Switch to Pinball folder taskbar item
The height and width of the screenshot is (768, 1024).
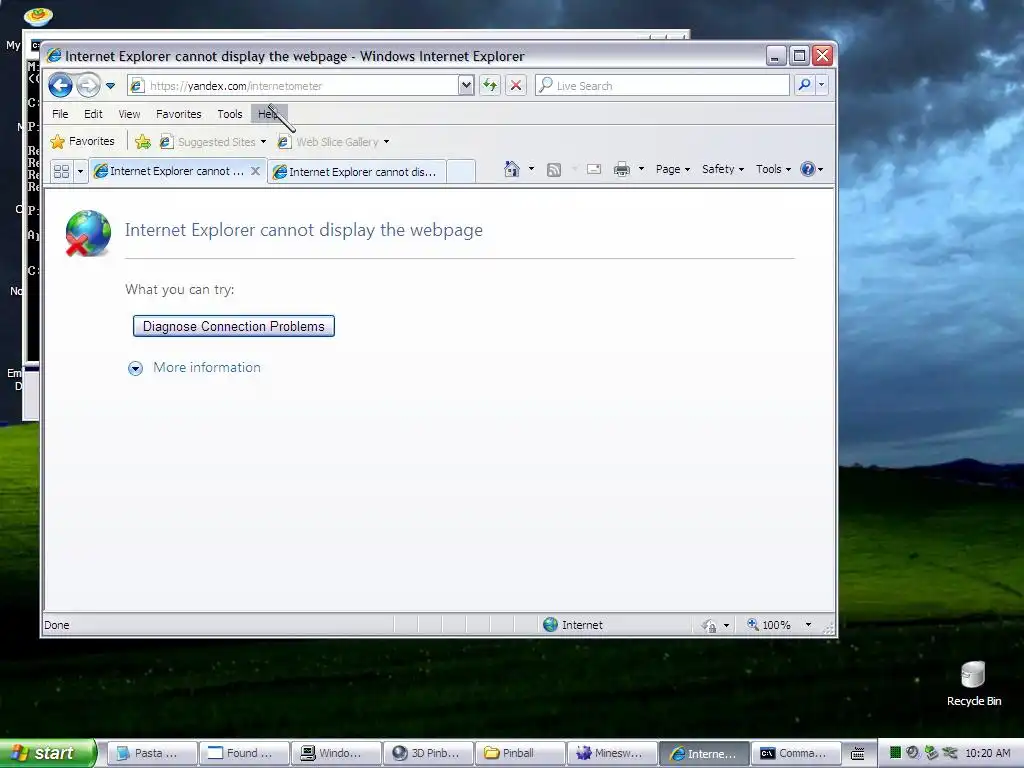[x=520, y=753]
